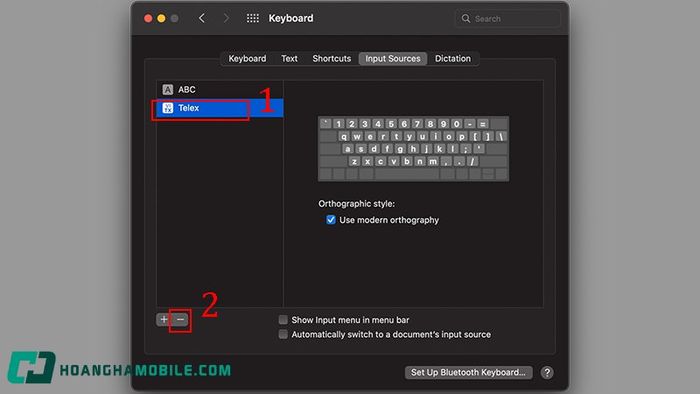Open help with question mark button
This screenshot has width=700, height=394.
tap(547, 373)
